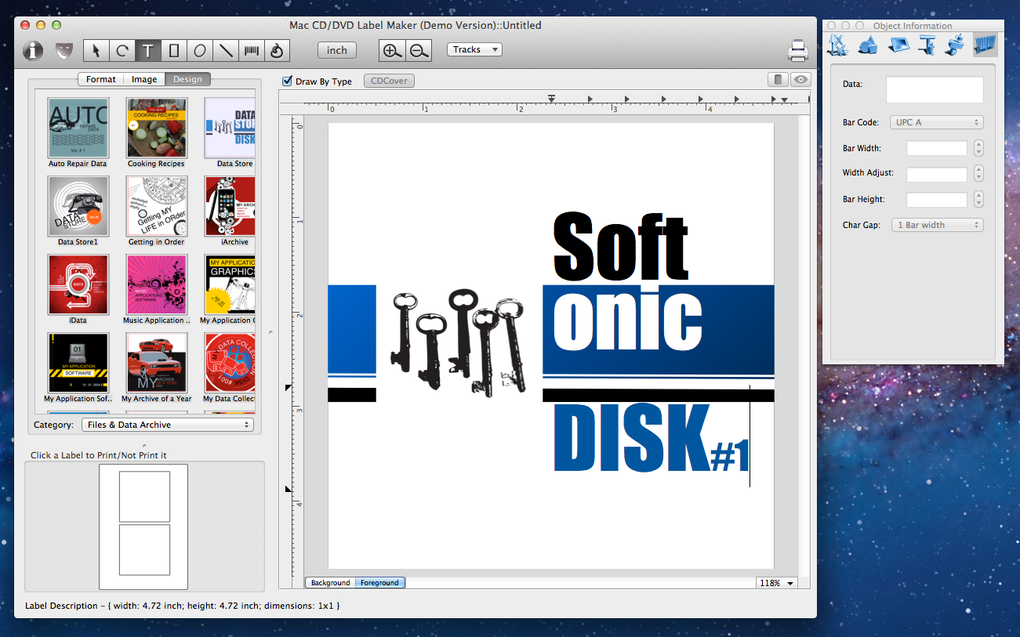Open shapes pane in Object Information
Viewport: 1020px width, 637px height.
tap(867, 45)
